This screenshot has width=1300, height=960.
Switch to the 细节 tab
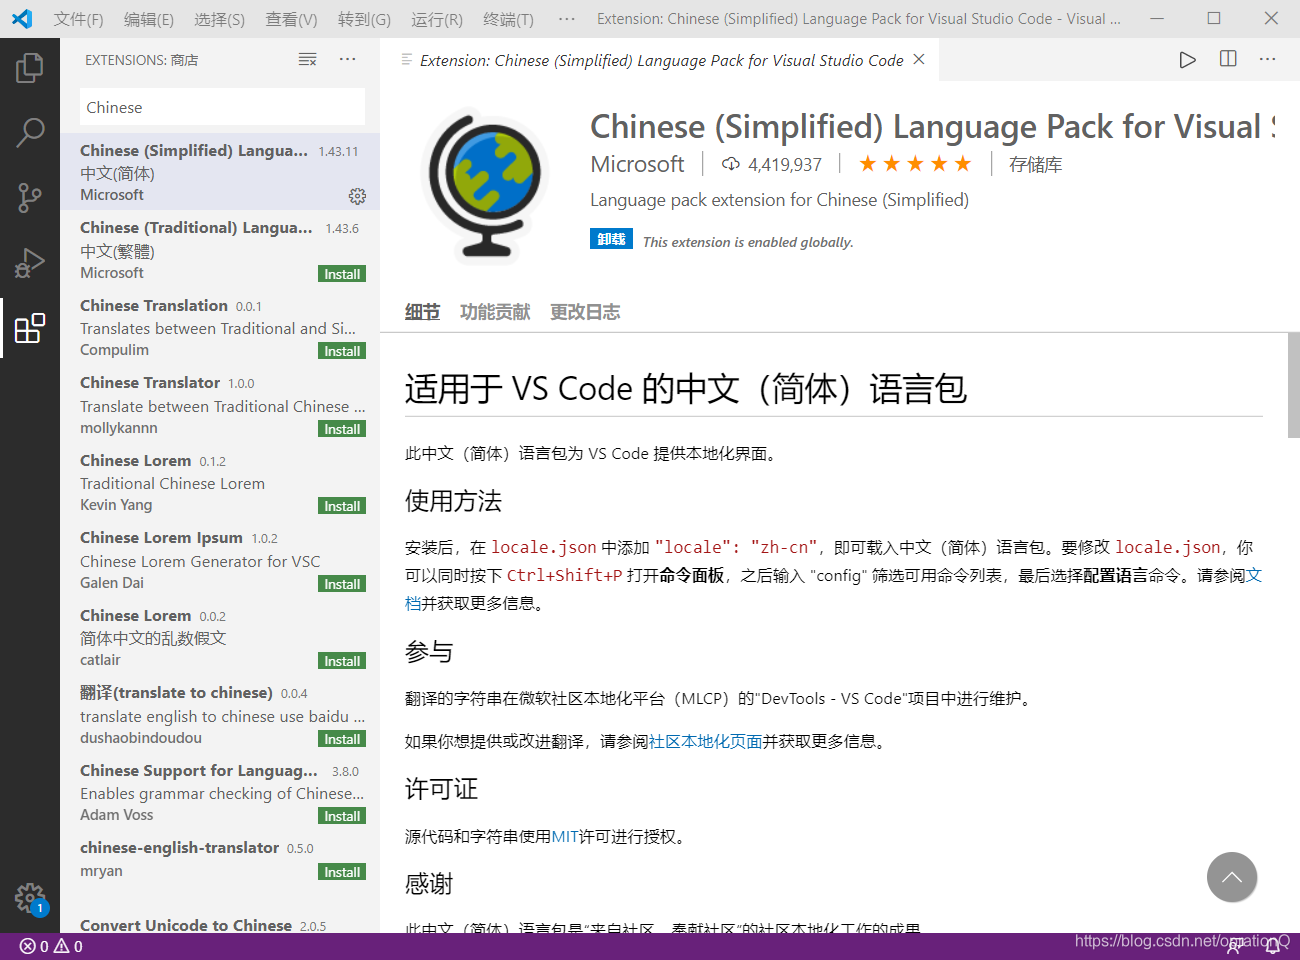click(x=422, y=312)
